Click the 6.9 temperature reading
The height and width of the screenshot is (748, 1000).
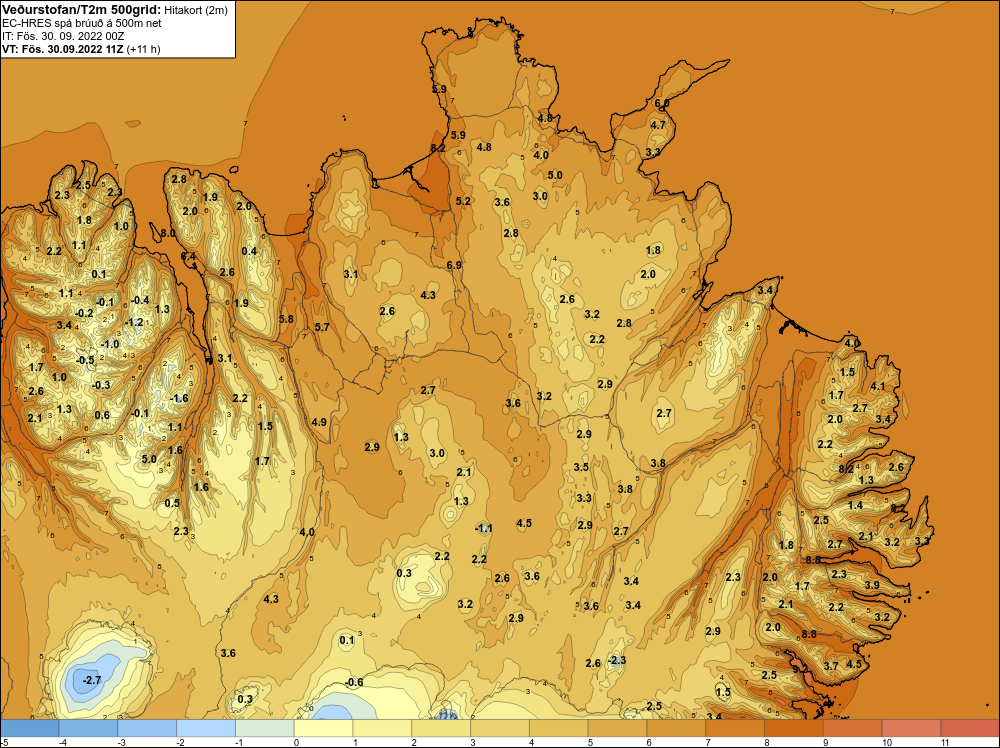pyautogui.click(x=454, y=265)
